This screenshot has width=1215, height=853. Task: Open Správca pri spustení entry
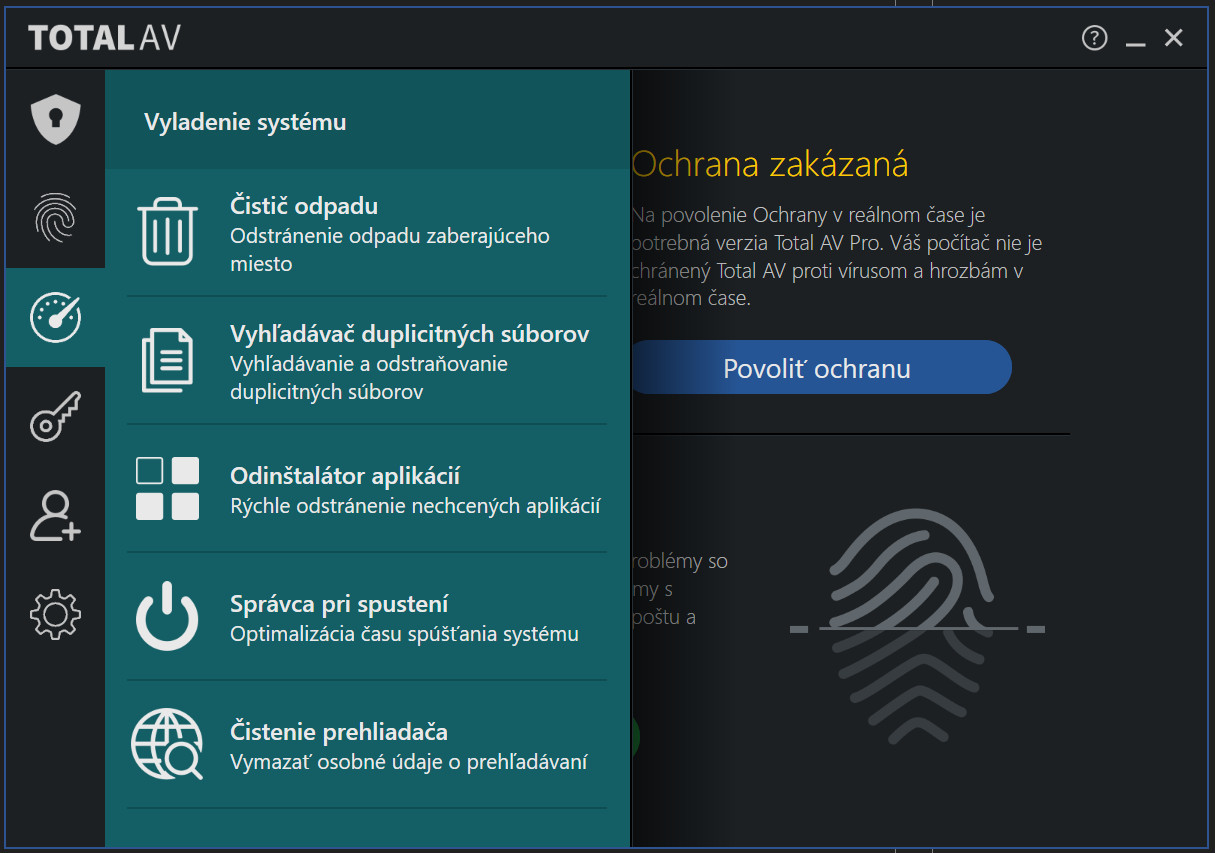point(367,616)
